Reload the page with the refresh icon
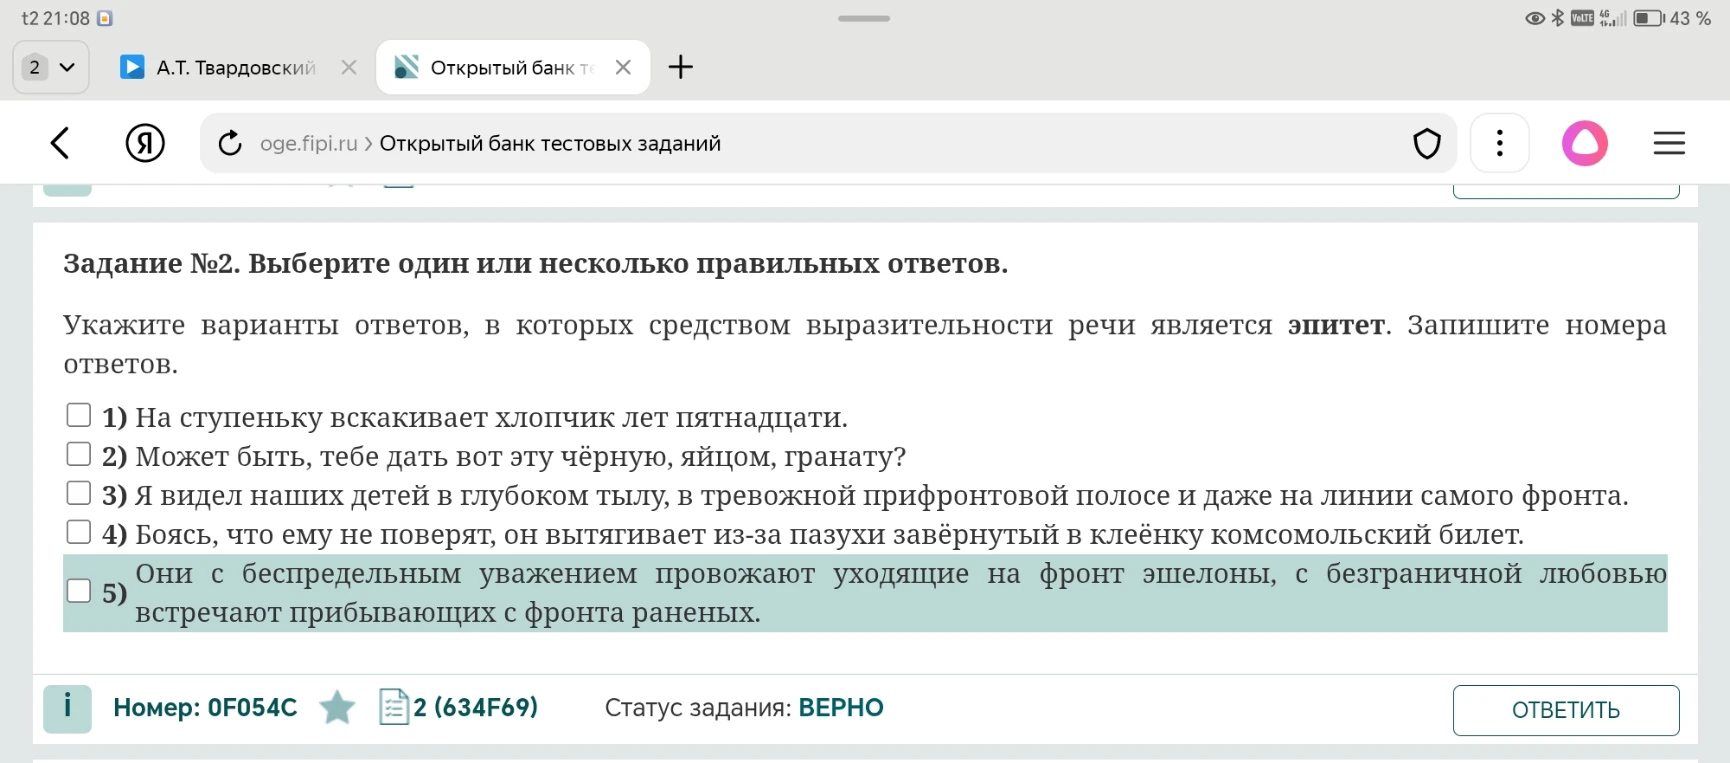This screenshot has width=1730, height=763. pos(230,143)
